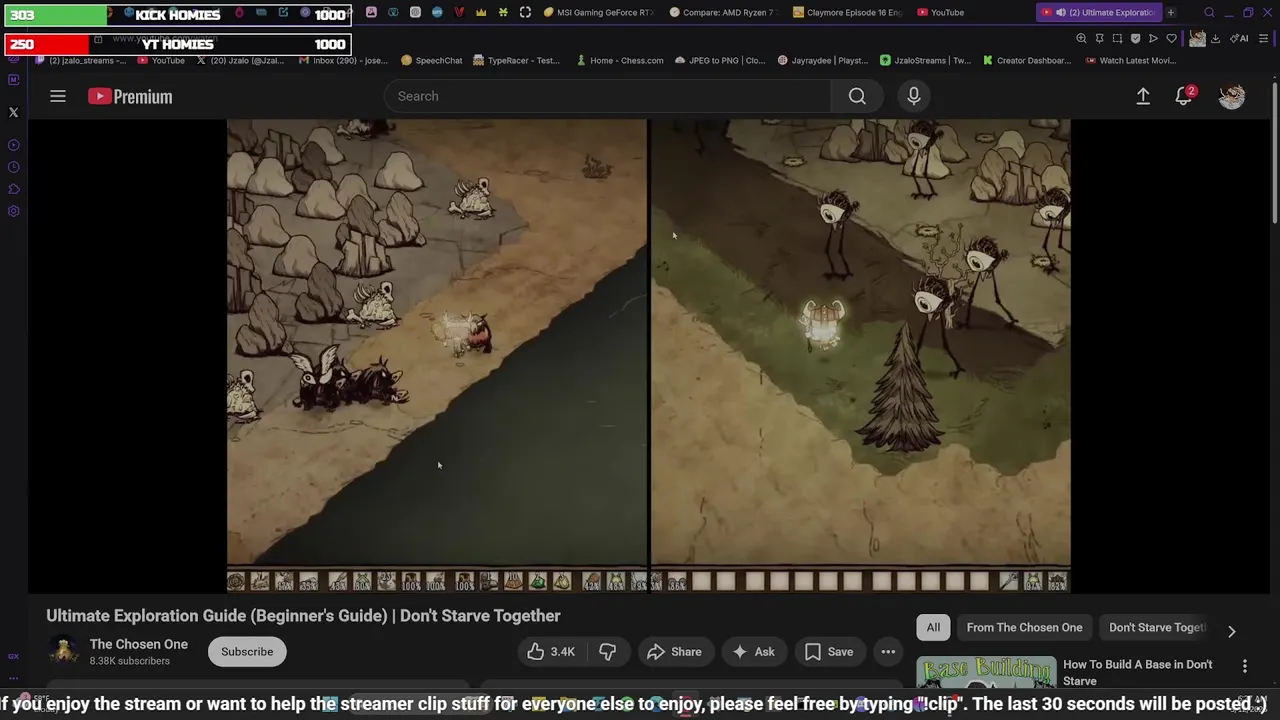Open the browser downloads icon

tap(1215, 39)
